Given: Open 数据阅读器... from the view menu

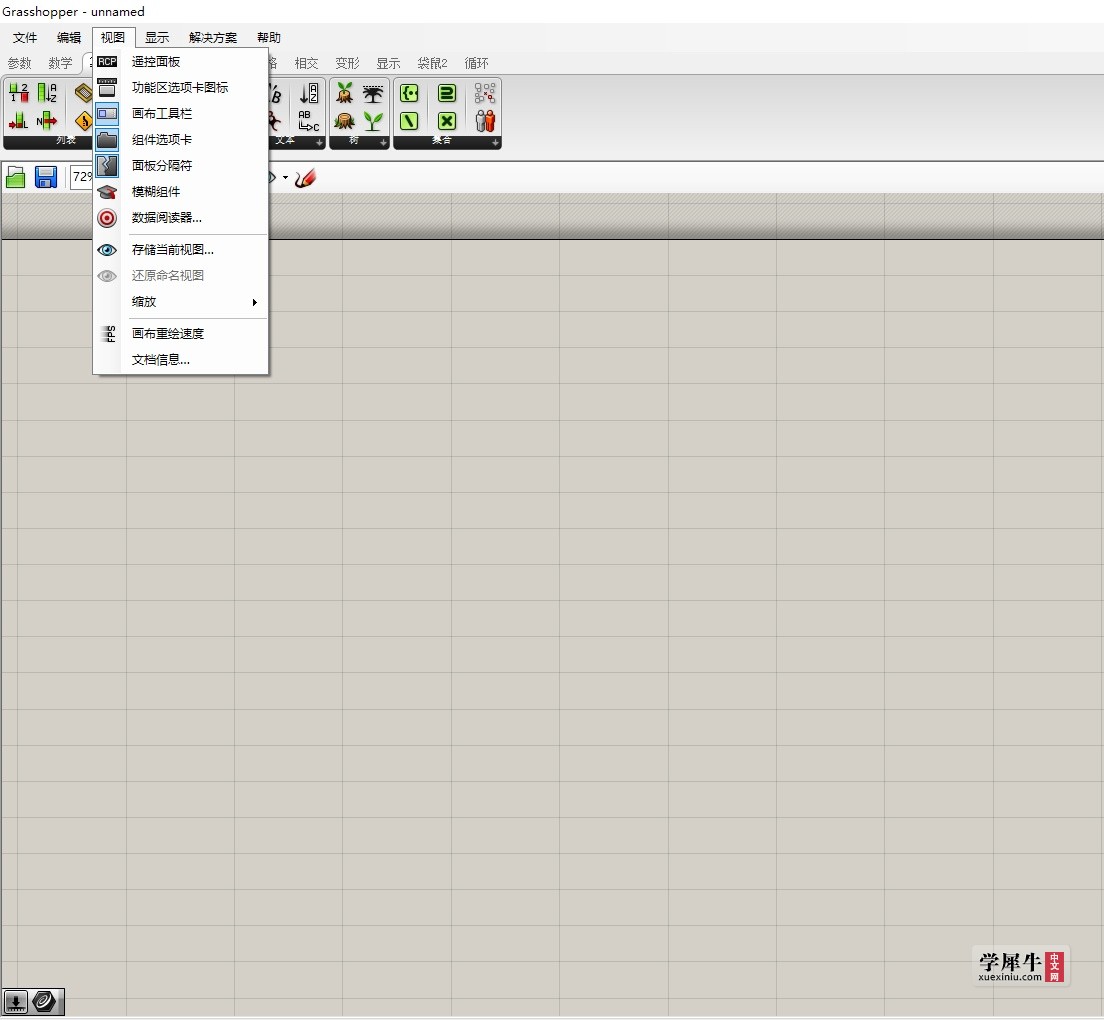Looking at the screenshot, I should (x=181, y=218).
